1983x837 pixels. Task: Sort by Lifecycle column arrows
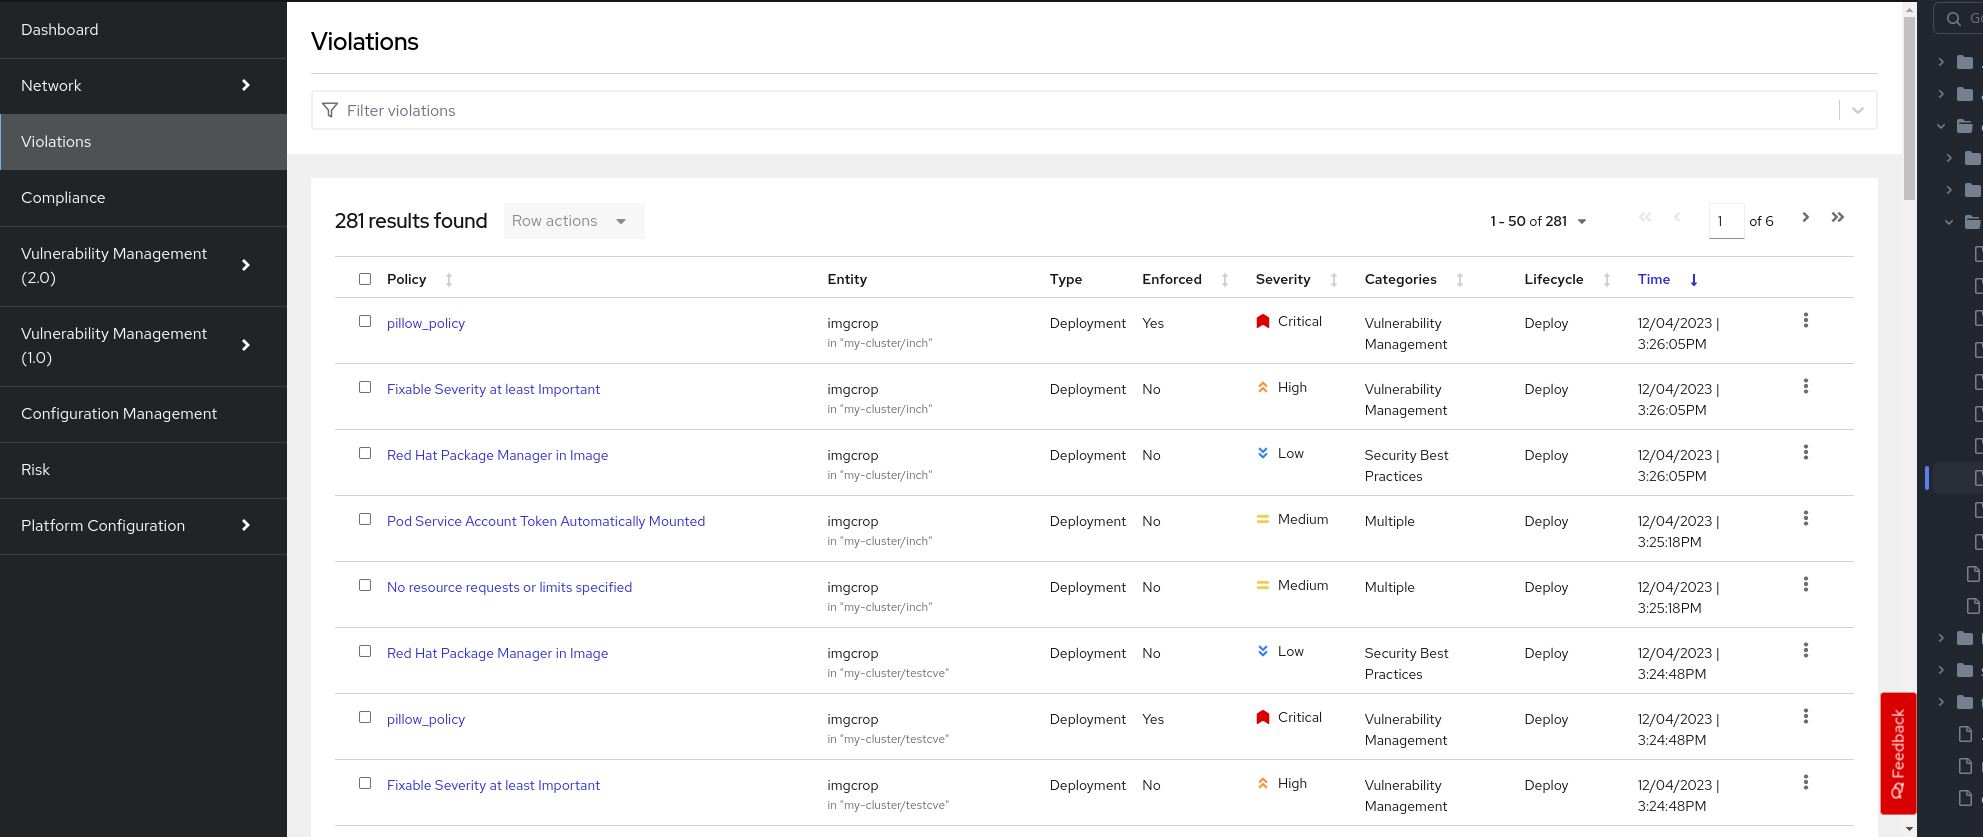tap(1607, 280)
